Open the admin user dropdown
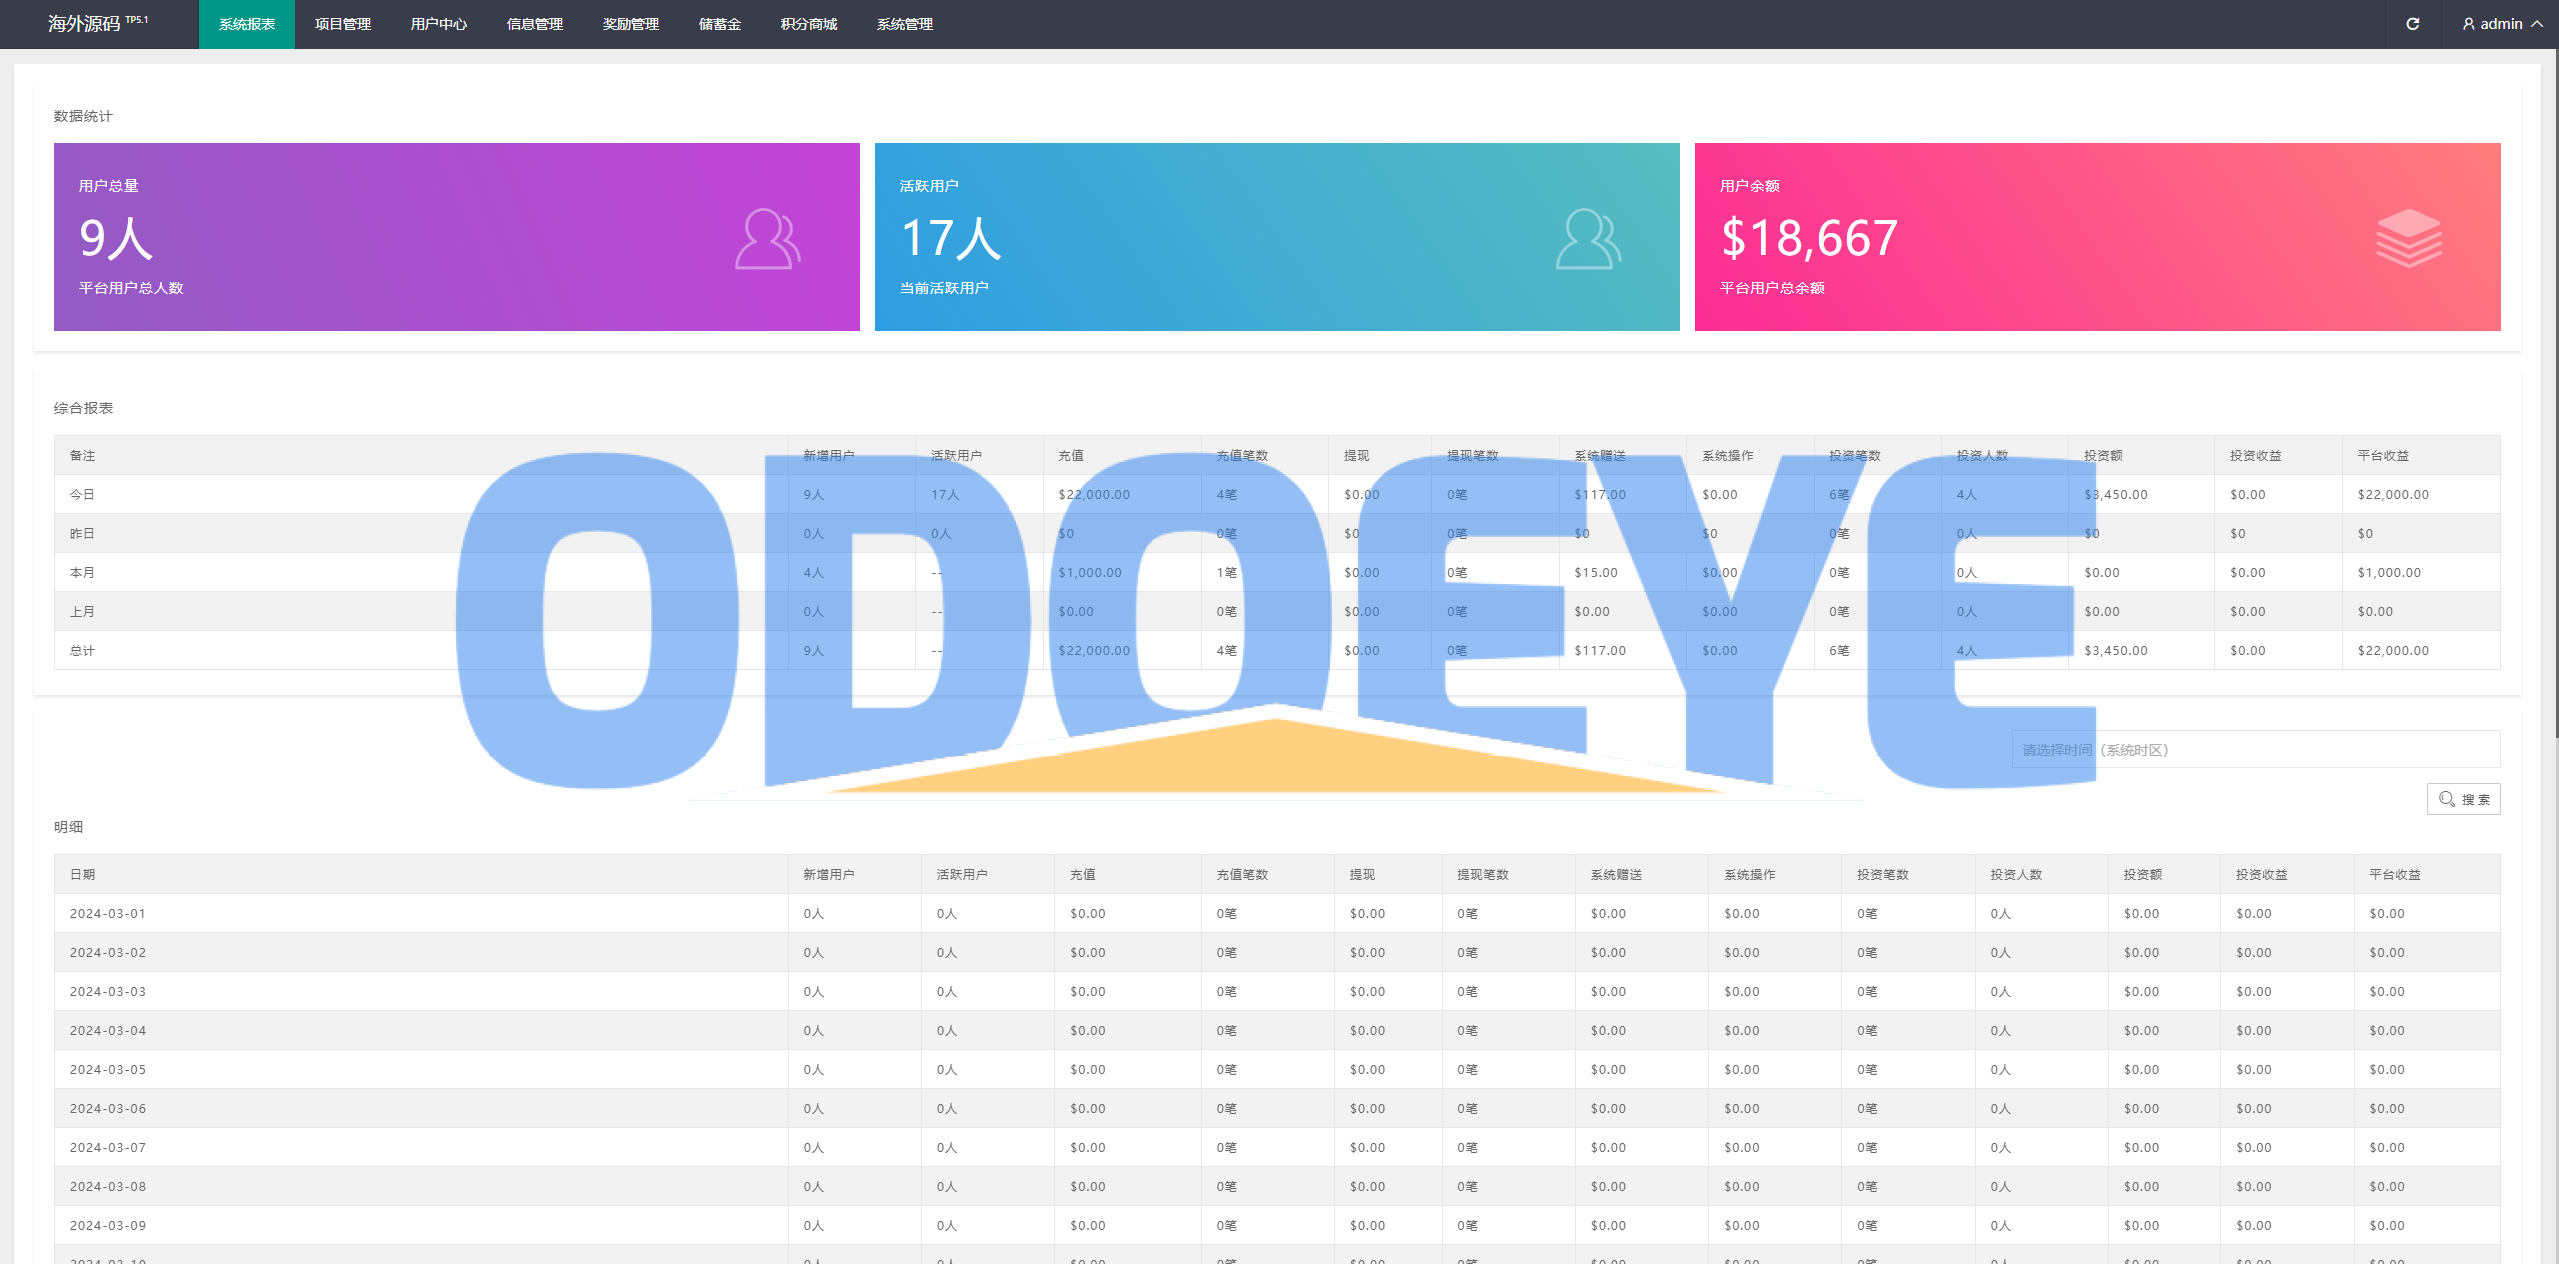 2502,24
